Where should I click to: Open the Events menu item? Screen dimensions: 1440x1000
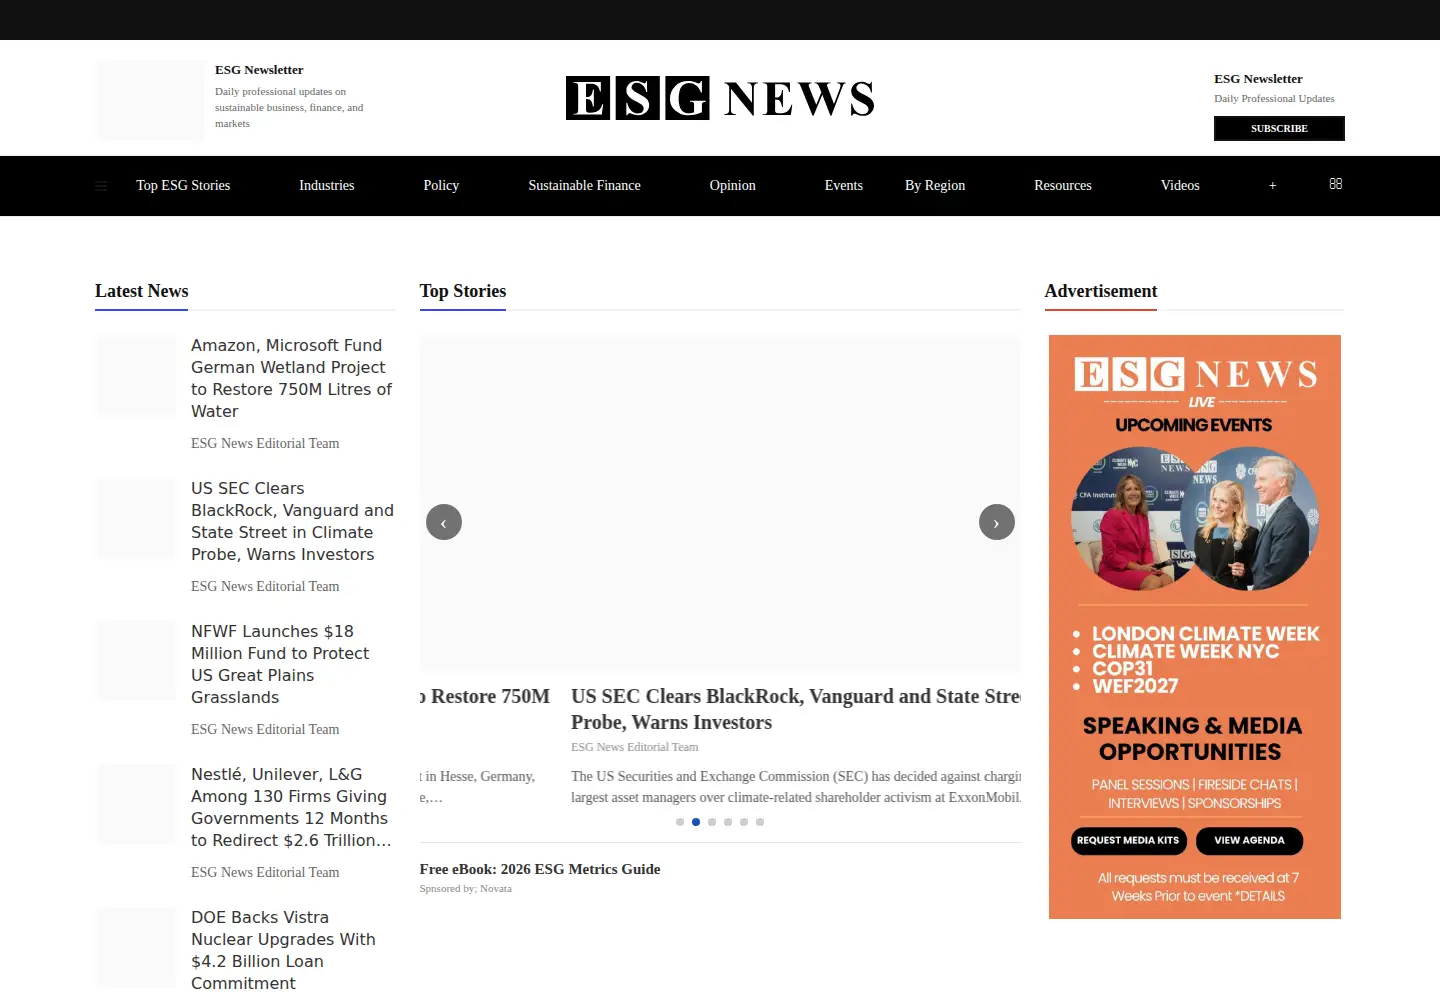(844, 185)
